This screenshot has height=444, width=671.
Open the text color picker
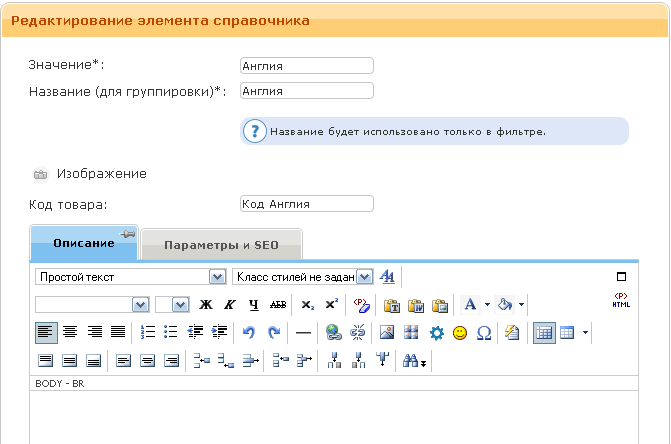point(470,305)
